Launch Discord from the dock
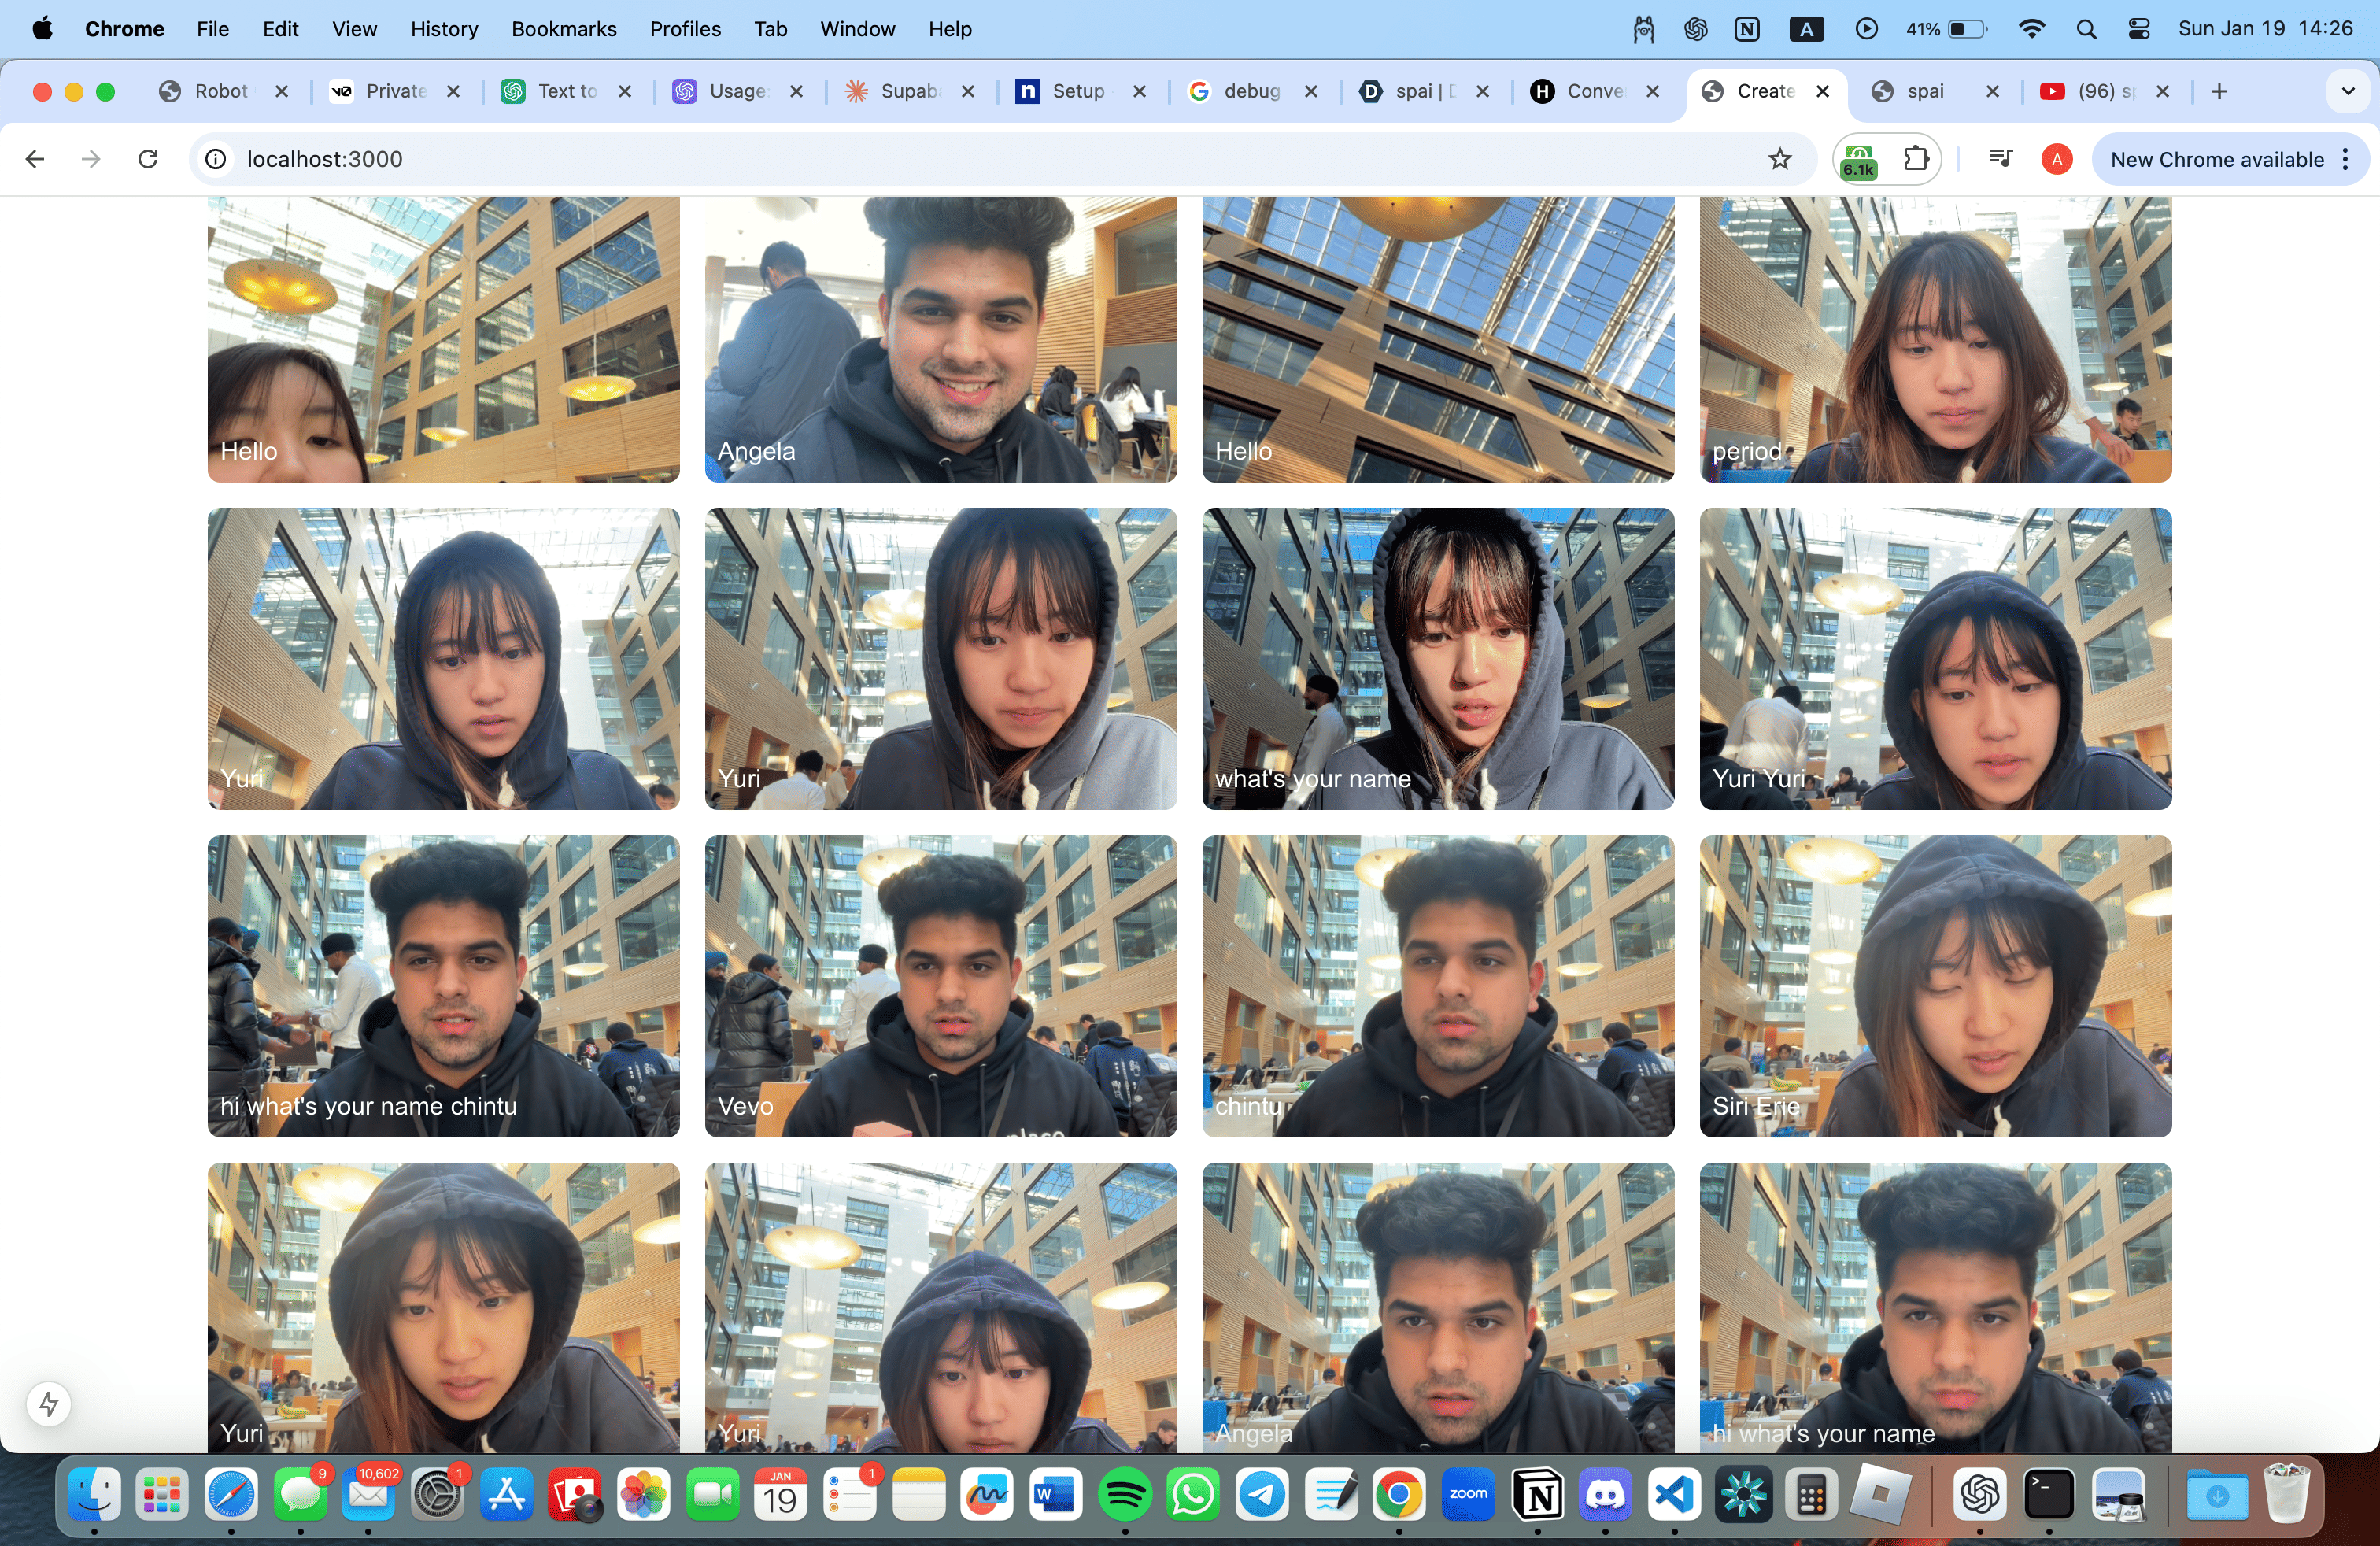This screenshot has height=1546, width=2380. (x=1605, y=1495)
